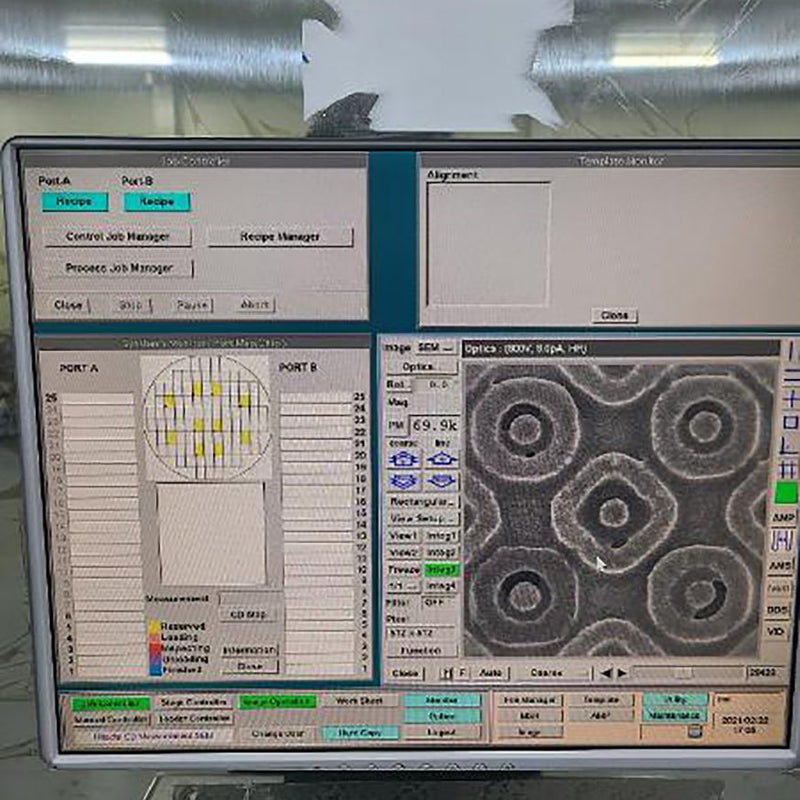The image size is (800, 800).
Task: Click the disk icon in the bottom bar
Action: tap(695, 731)
